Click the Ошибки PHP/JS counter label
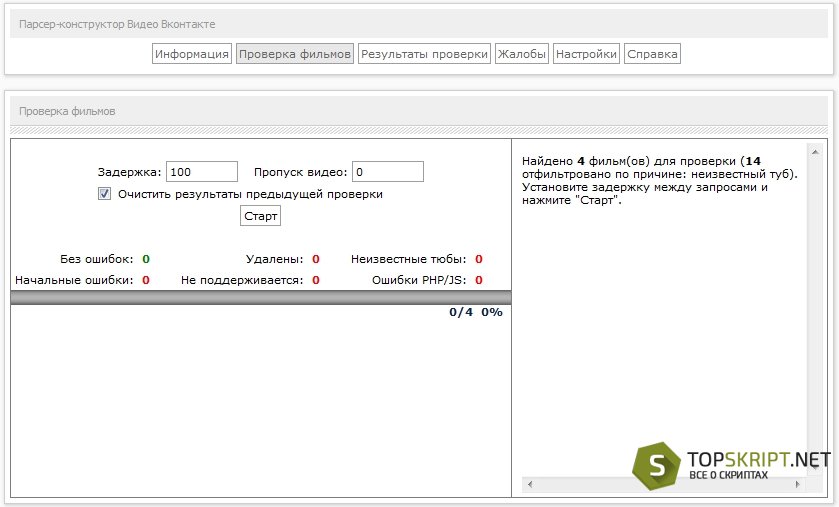The image size is (839, 507). (x=420, y=280)
